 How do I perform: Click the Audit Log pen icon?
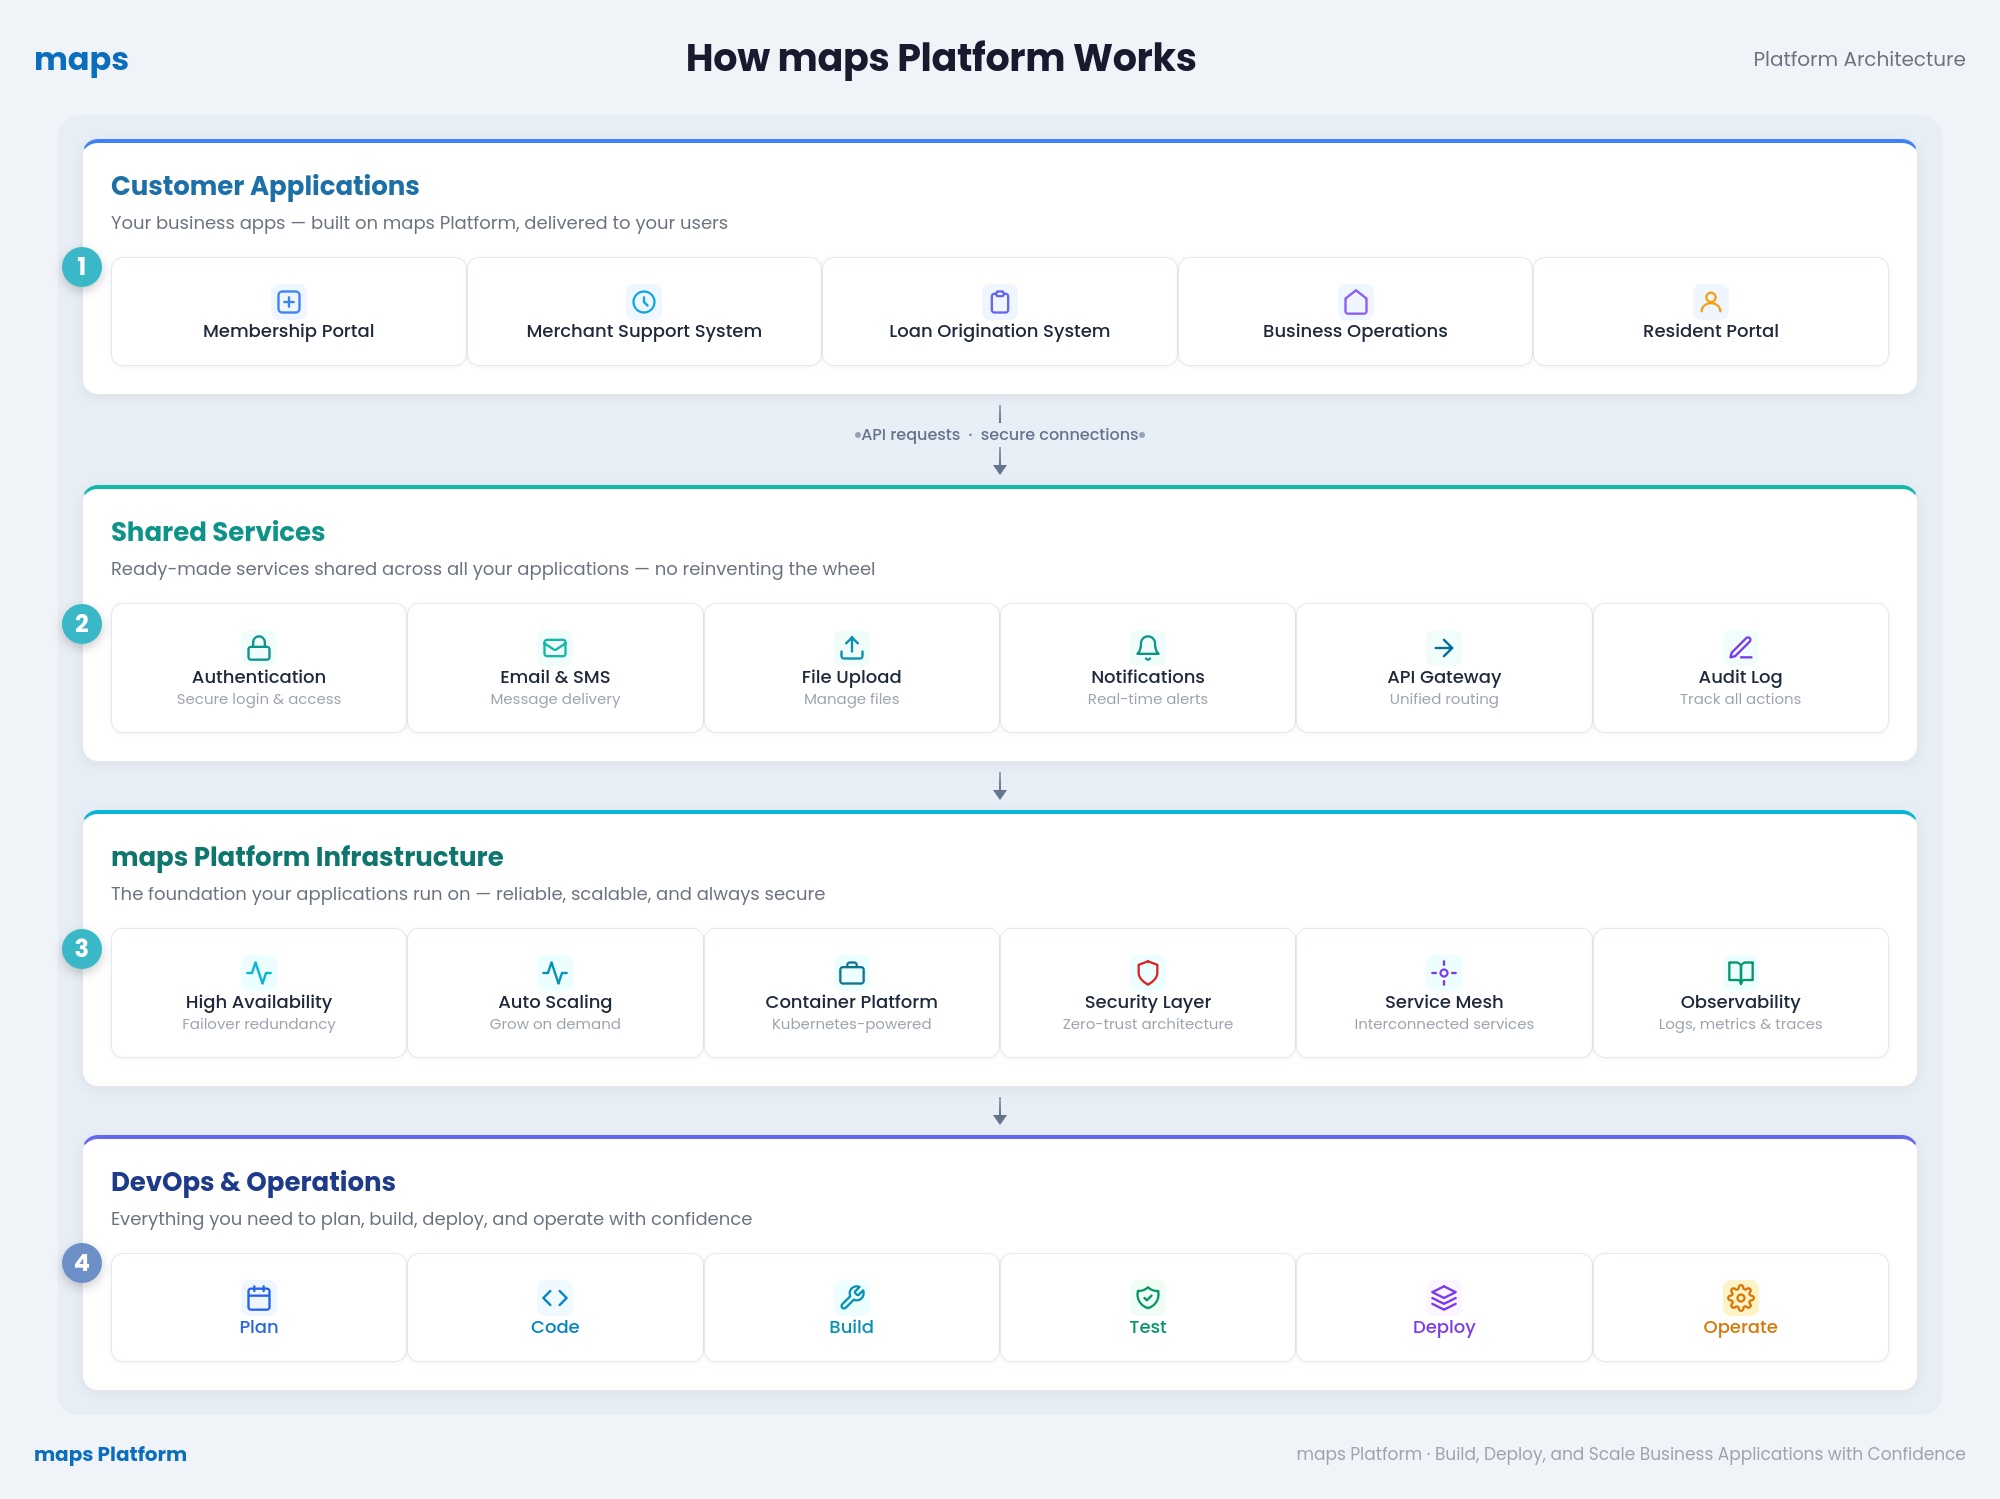pos(1740,648)
